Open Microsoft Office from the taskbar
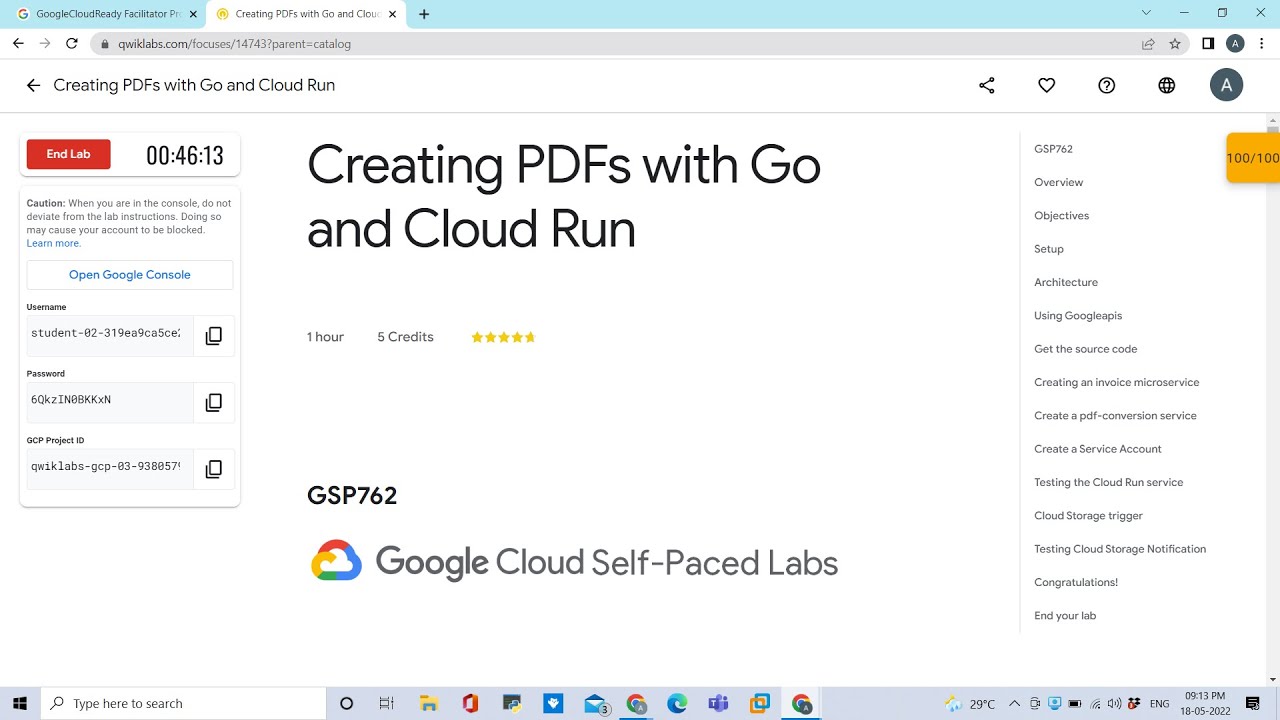 pos(470,704)
